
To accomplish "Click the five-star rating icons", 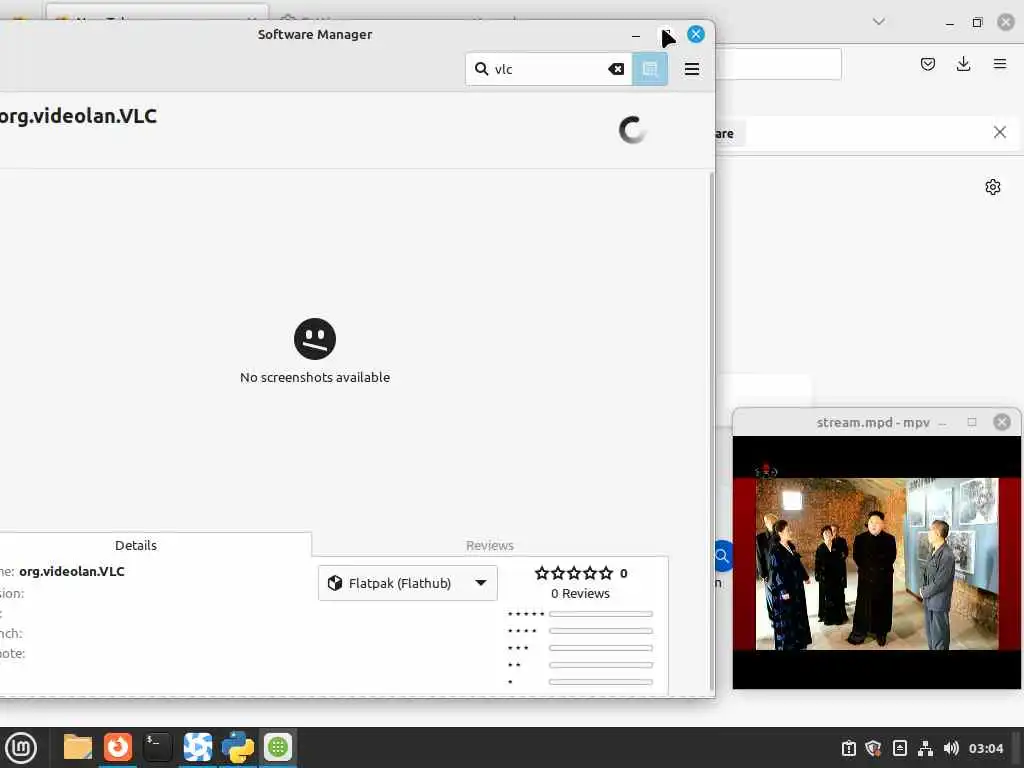I will tap(574, 573).
